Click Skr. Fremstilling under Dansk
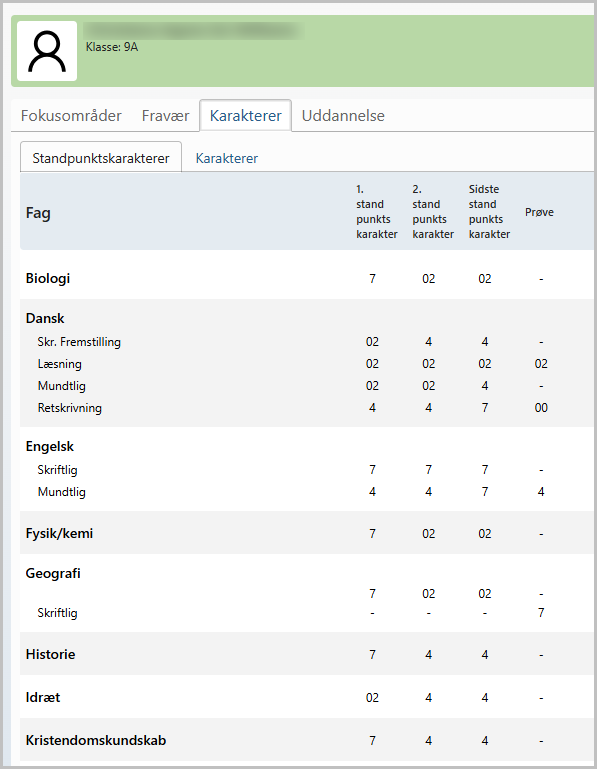The width and height of the screenshot is (597, 769). [79, 342]
